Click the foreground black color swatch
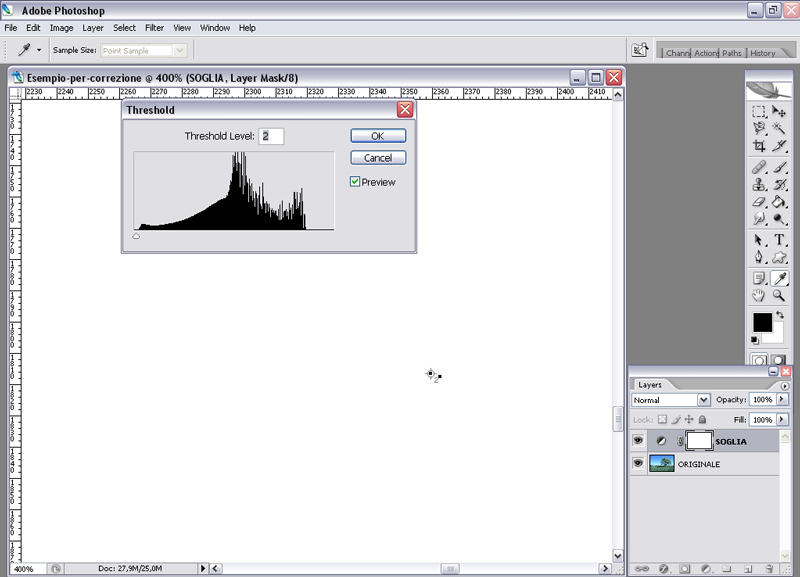Viewport: 800px width, 577px height. (762, 322)
